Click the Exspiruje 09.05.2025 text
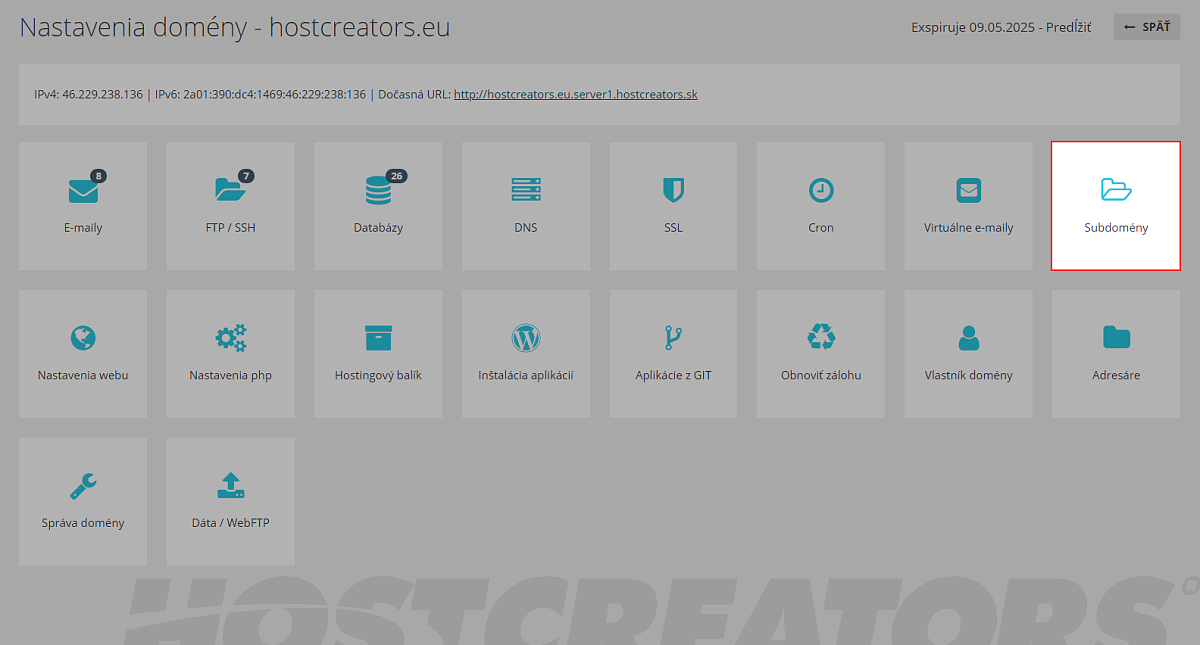The width and height of the screenshot is (1200, 645). 972,28
